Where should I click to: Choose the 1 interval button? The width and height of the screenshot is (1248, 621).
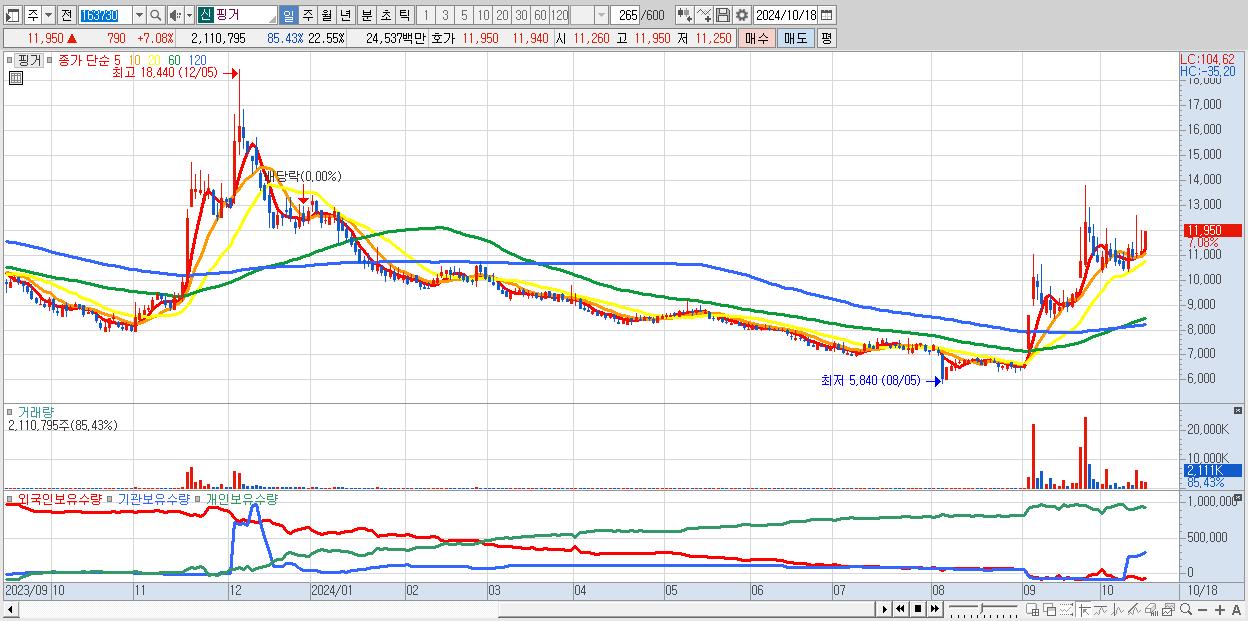tap(426, 15)
